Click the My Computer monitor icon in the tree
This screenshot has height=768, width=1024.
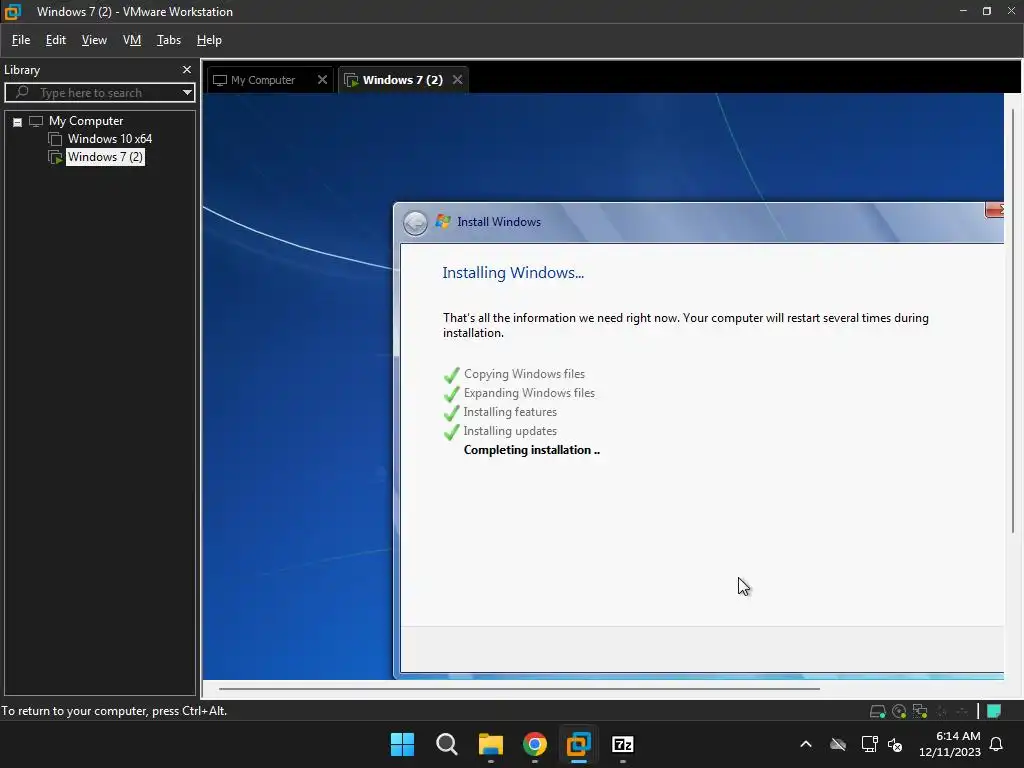pos(36,121)
